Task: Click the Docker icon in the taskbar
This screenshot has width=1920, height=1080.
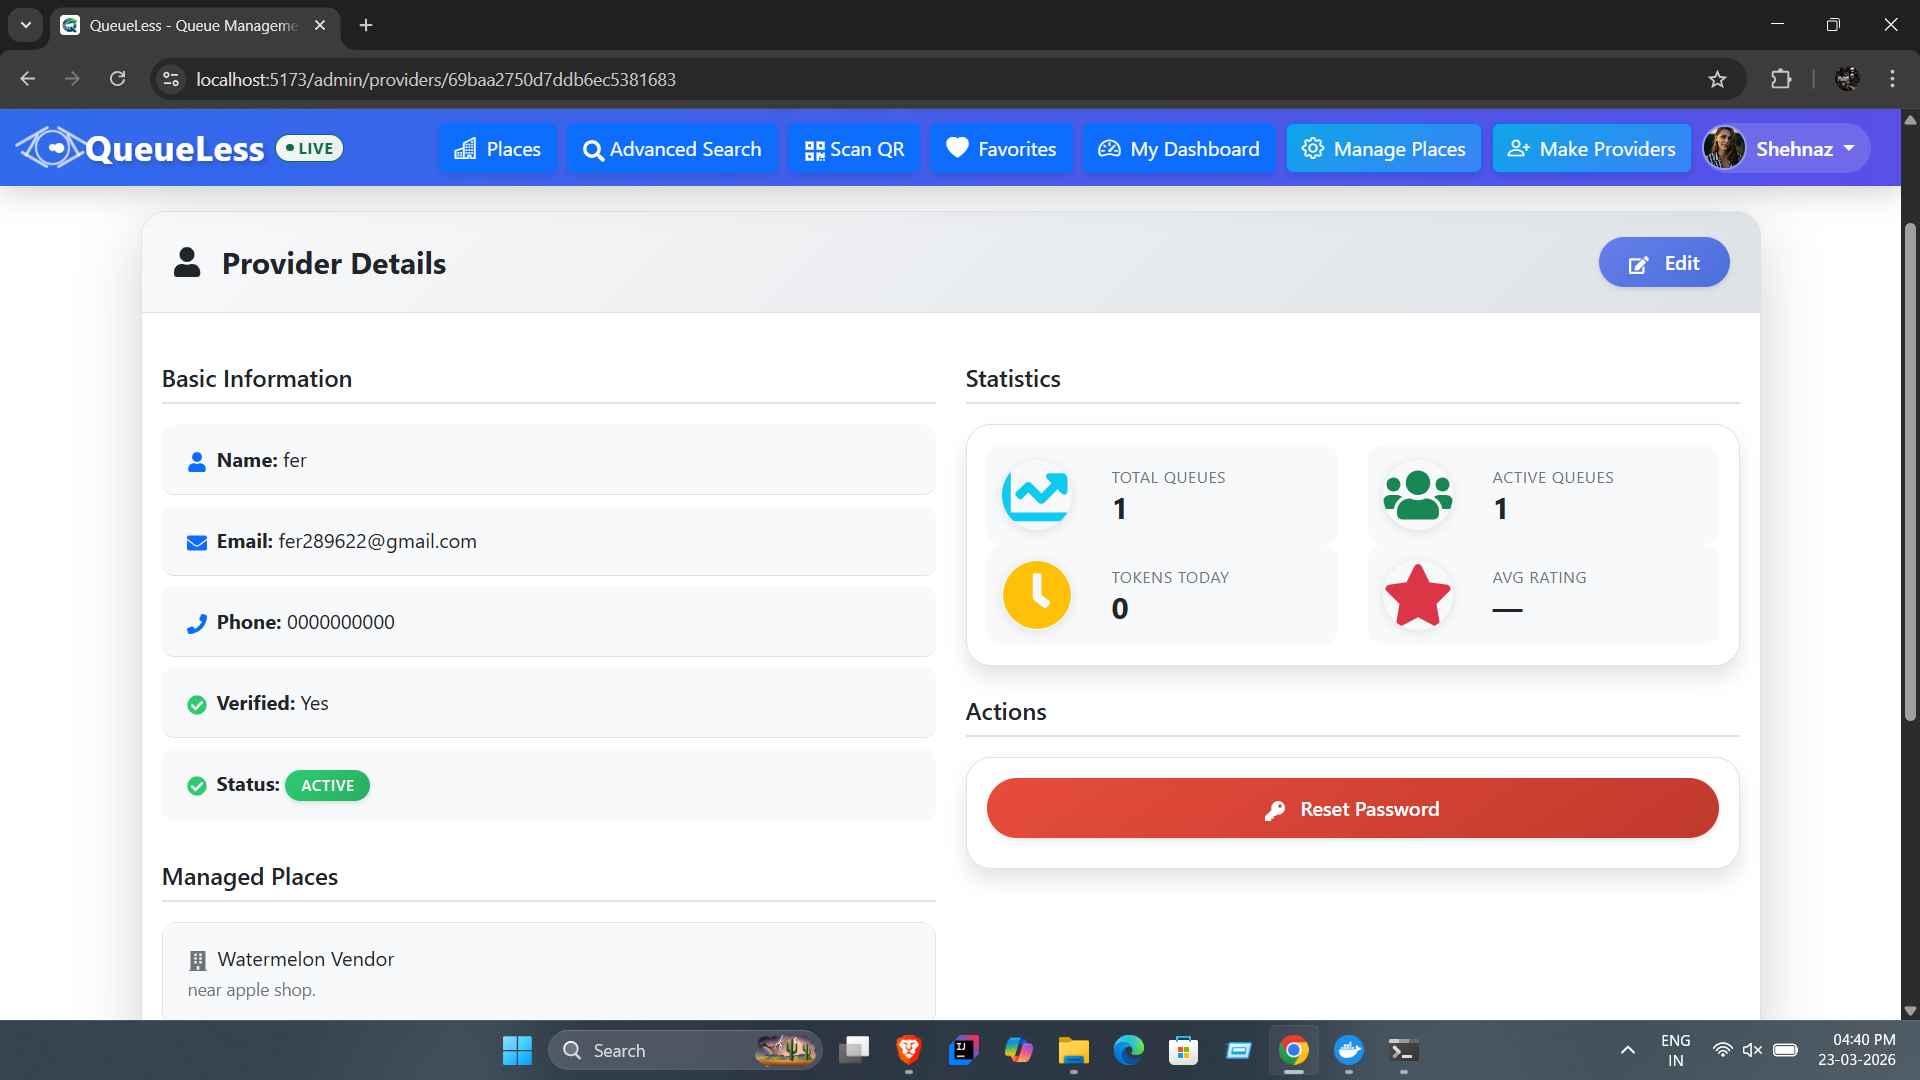Action: (1349, 1050)
